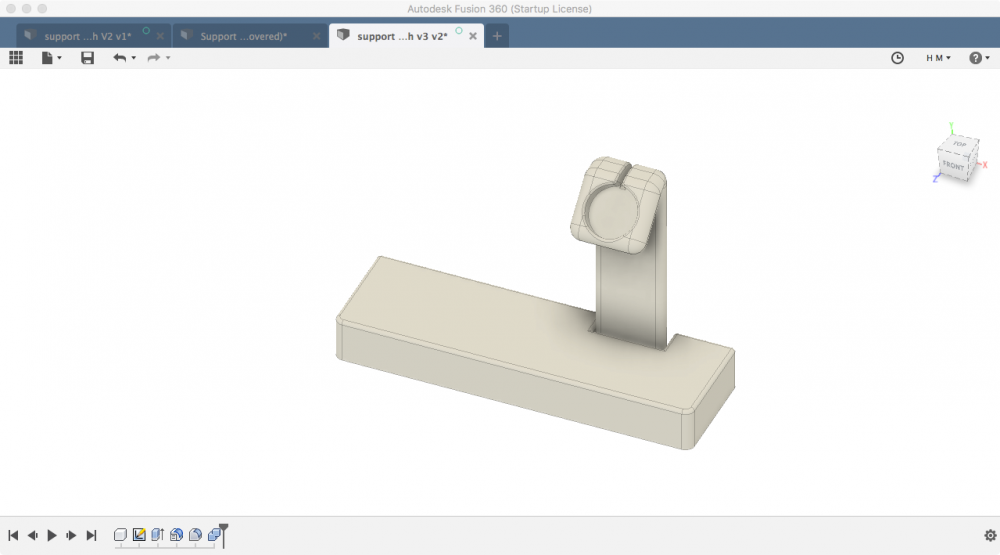Viewport: 1000px width, 555px height.
Task: Select the fillet feature in timeline
Action: click(x=196, y=535)
